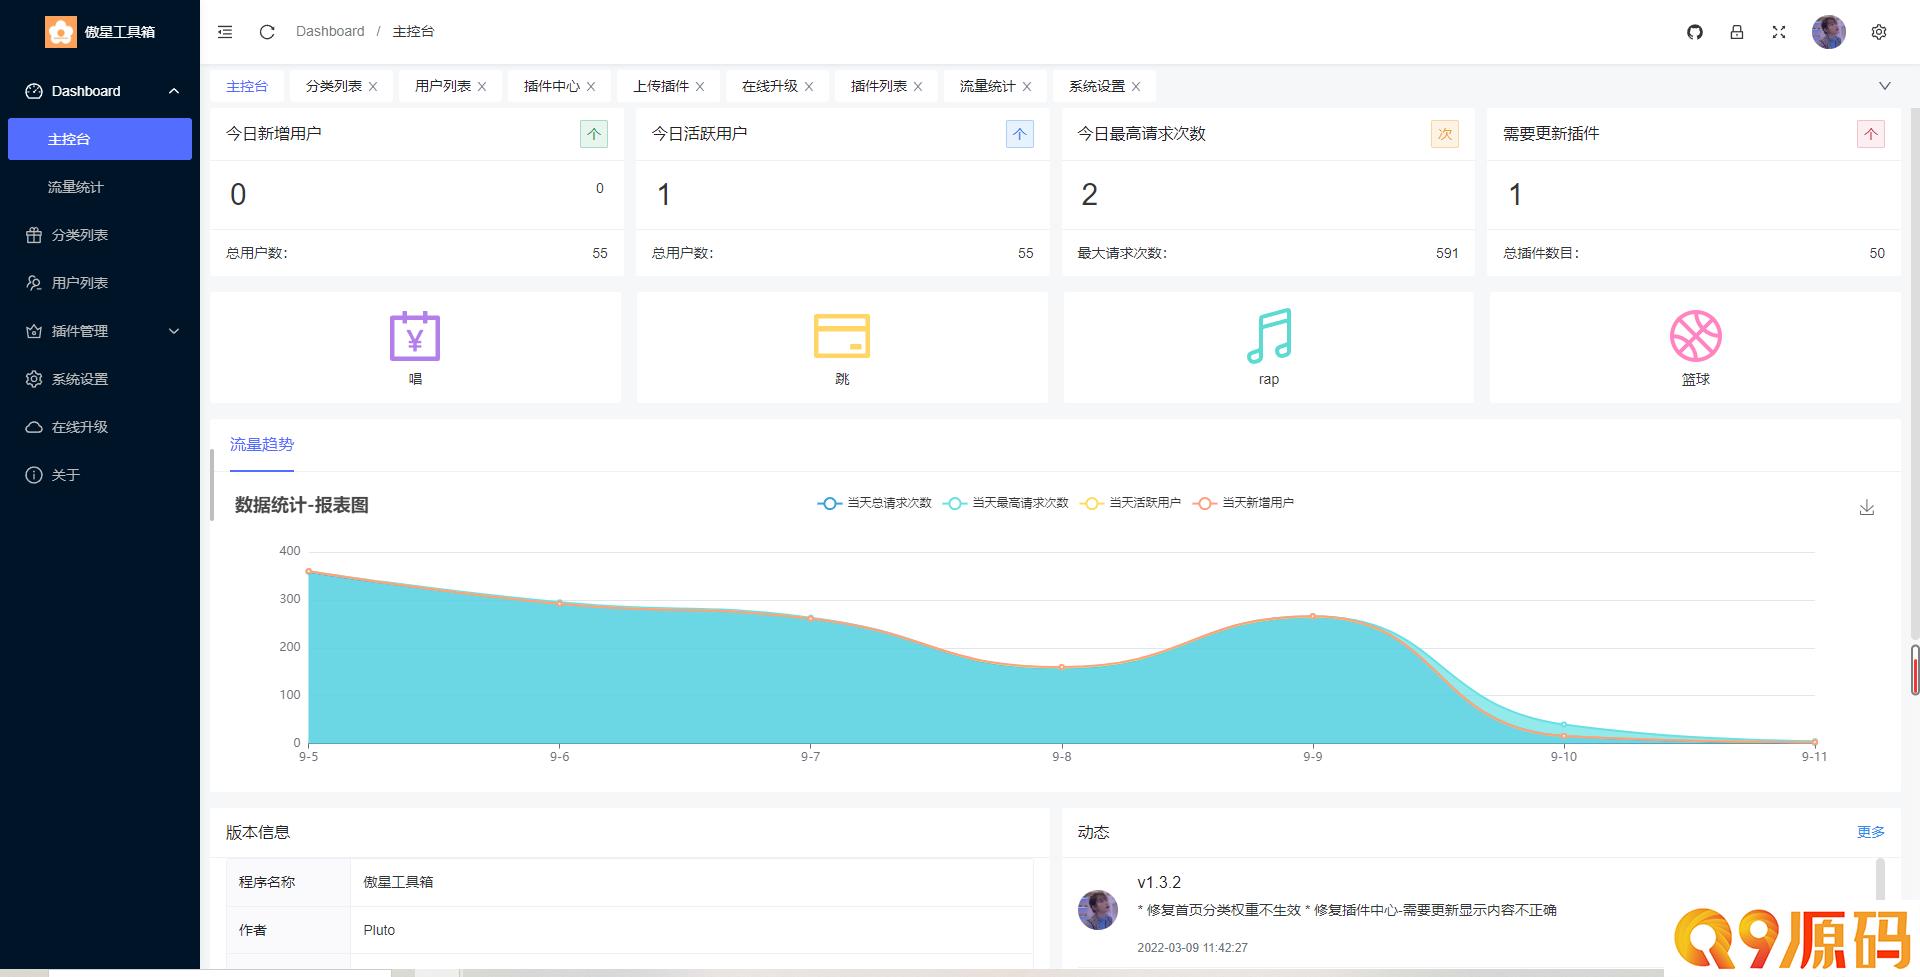Click the 动态 panel scrollbar
Viewport: 1920px width, 977px height.
(1880, 880)
